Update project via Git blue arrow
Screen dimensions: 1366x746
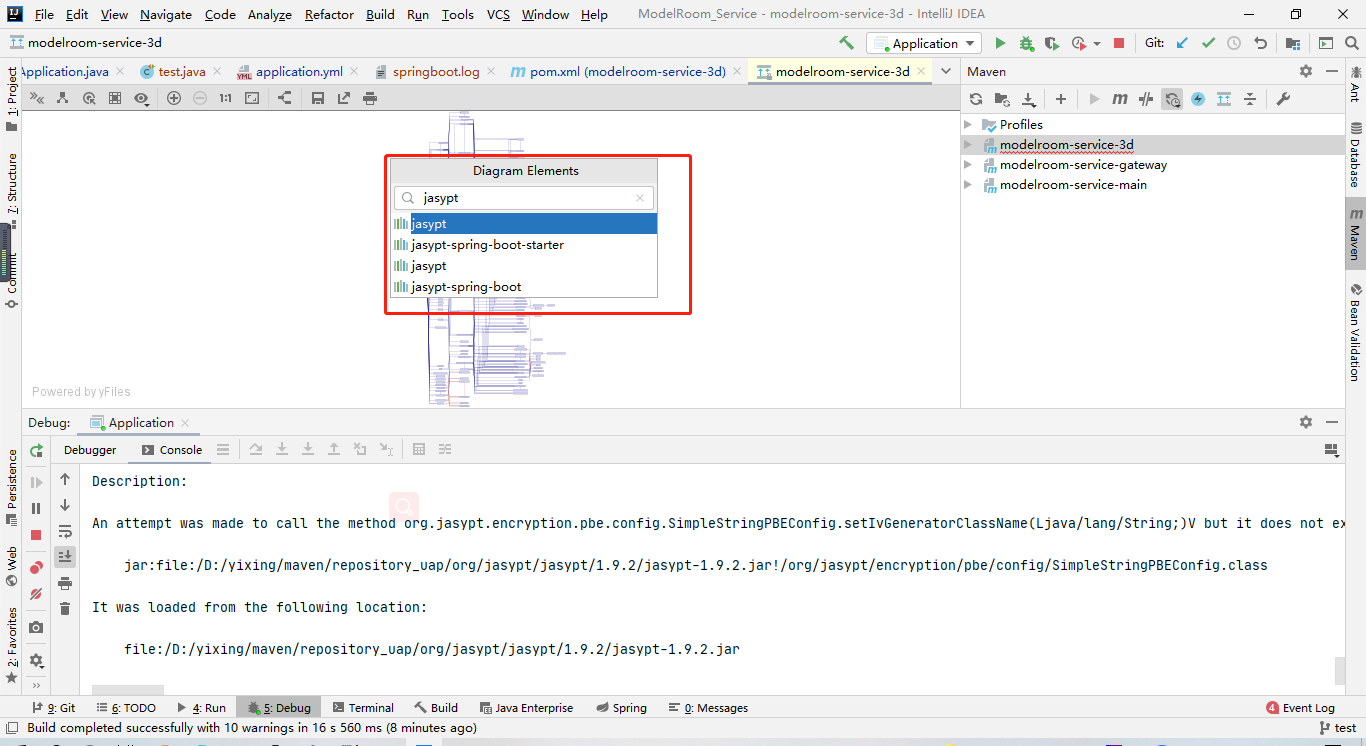click(1183, 43)
